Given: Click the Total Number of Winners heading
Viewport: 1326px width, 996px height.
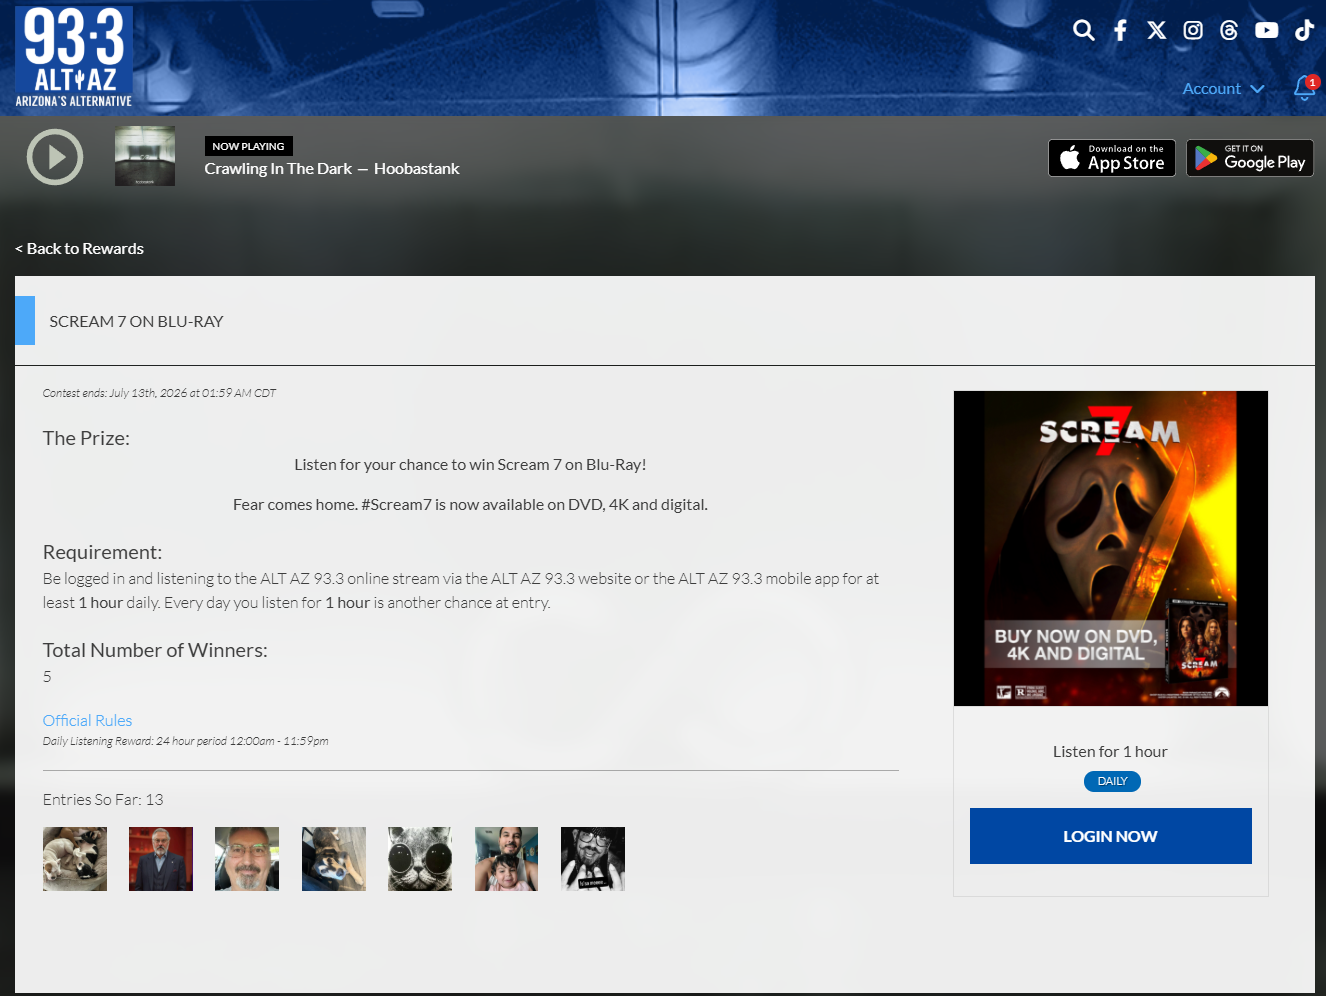Looking at the screenshot, I should pyautogui.click(x=155, y=650).
